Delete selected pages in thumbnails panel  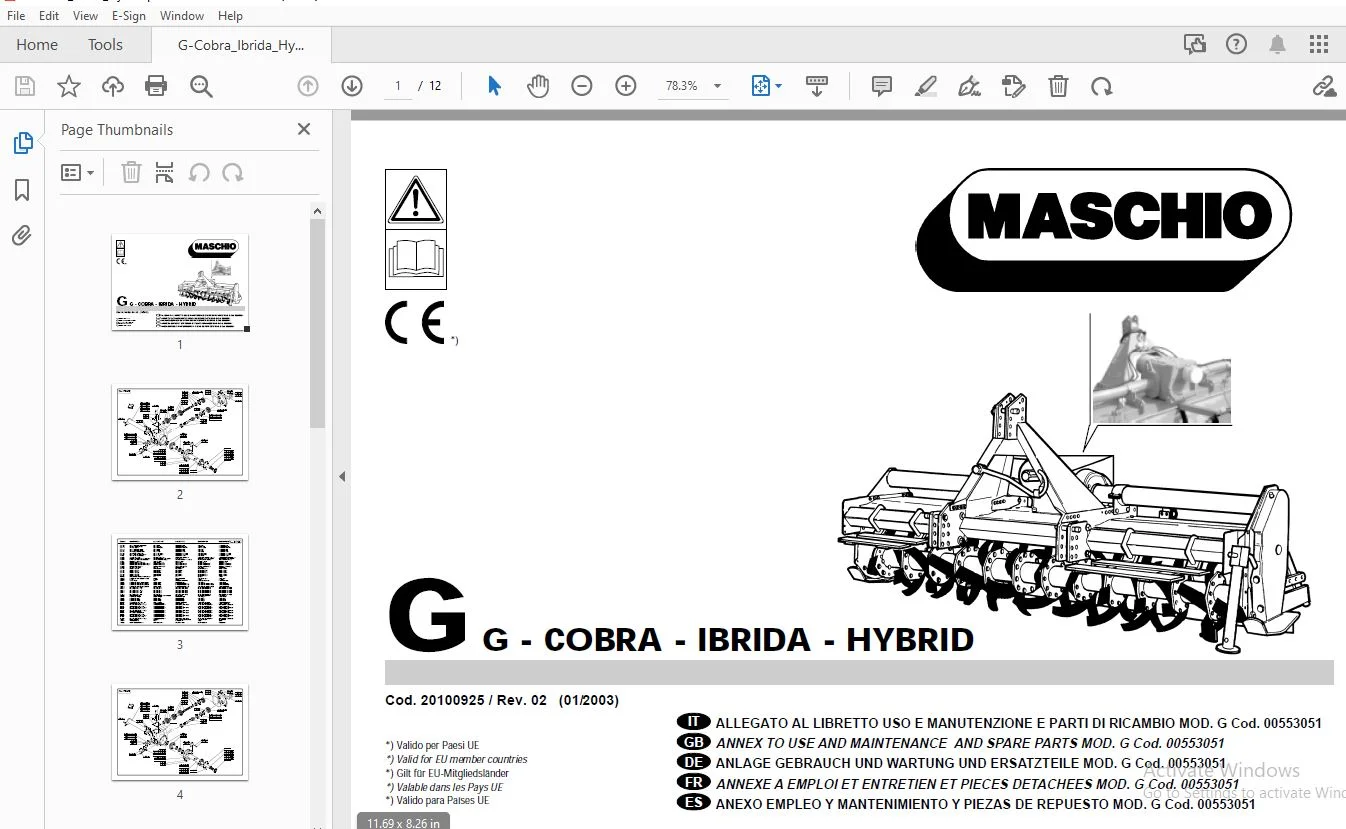point(131,173)
